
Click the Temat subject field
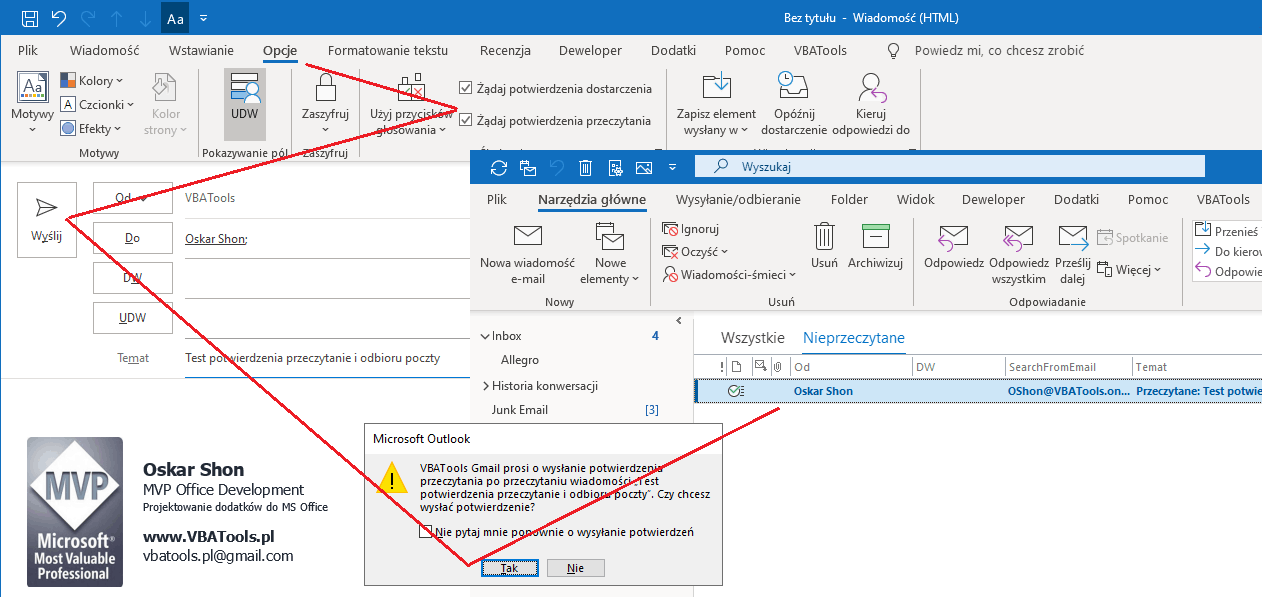[x=327, y=358]
